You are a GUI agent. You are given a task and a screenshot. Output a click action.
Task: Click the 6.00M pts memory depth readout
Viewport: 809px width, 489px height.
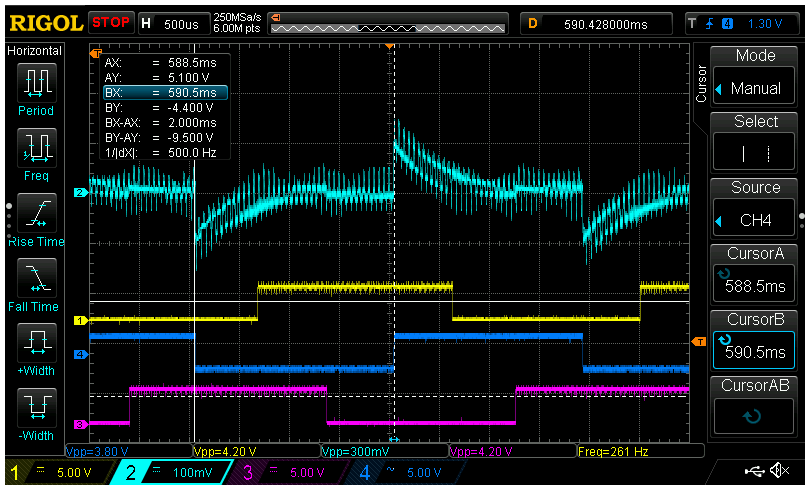tap(237, 29)
